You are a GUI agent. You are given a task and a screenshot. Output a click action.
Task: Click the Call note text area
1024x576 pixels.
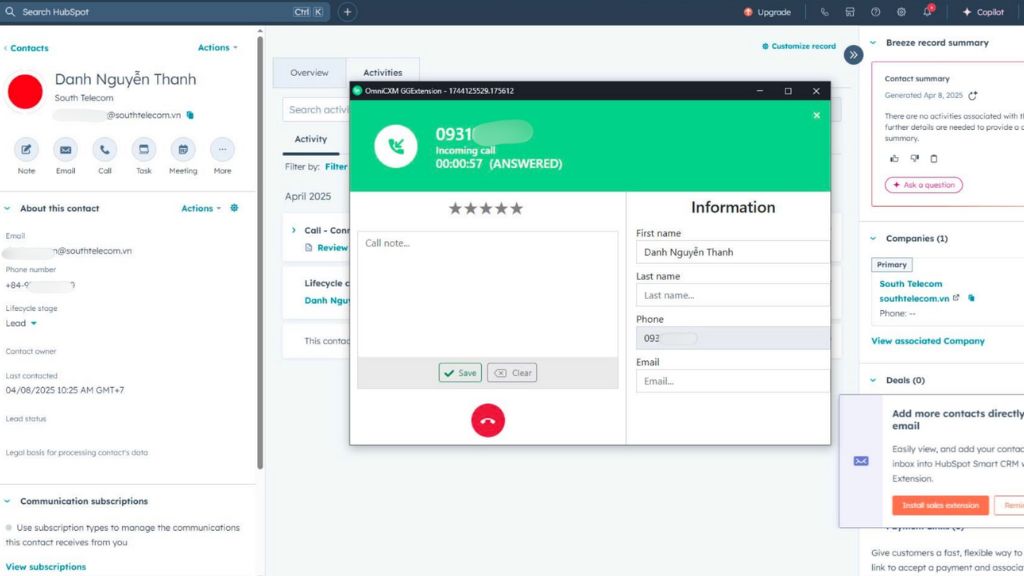point(487,294)
